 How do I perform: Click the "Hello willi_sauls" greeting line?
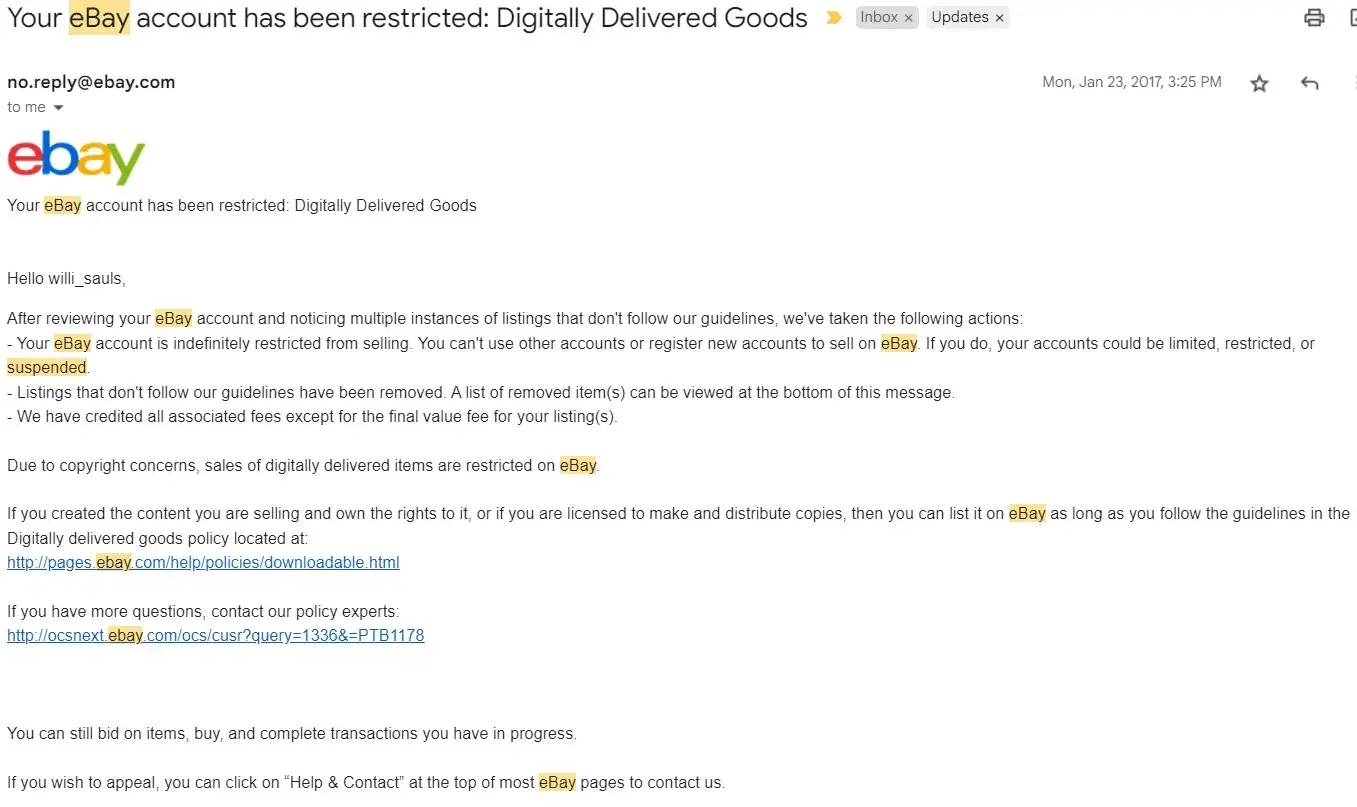pyautogui.click(x=66, y=279)
